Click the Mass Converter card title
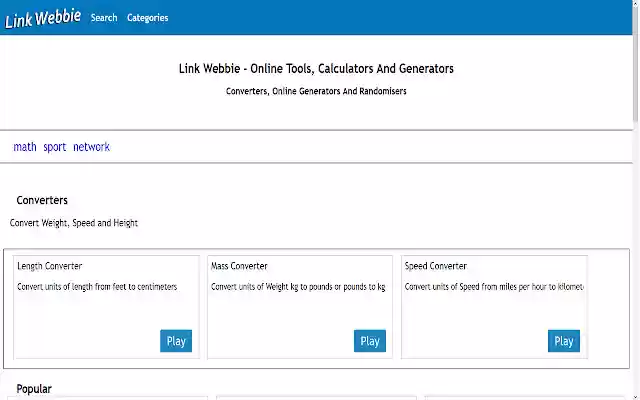The width and height of the screenshot is (640, 400). pyautogui.click(x=239, y=266)
